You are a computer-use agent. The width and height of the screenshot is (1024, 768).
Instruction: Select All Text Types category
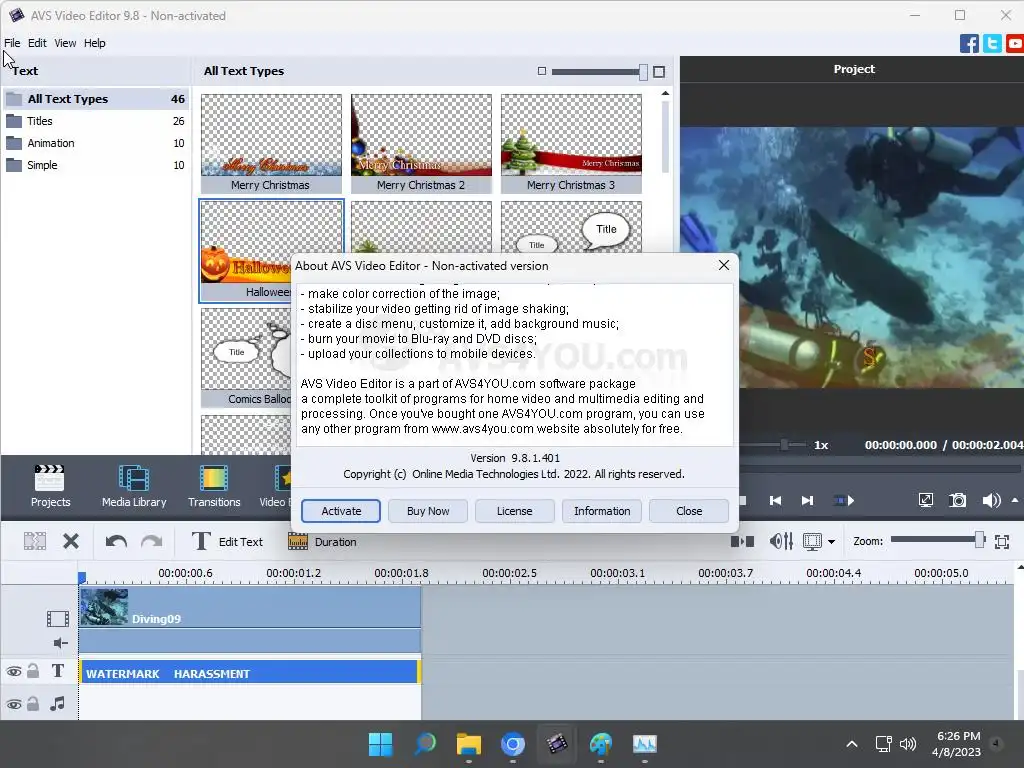click(x=96, y=99)
